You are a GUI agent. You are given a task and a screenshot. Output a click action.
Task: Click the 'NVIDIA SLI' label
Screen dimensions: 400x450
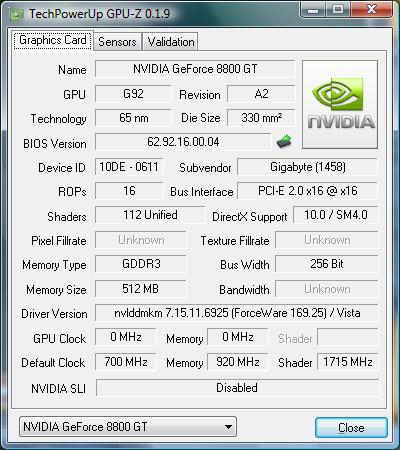click(58, 389)
